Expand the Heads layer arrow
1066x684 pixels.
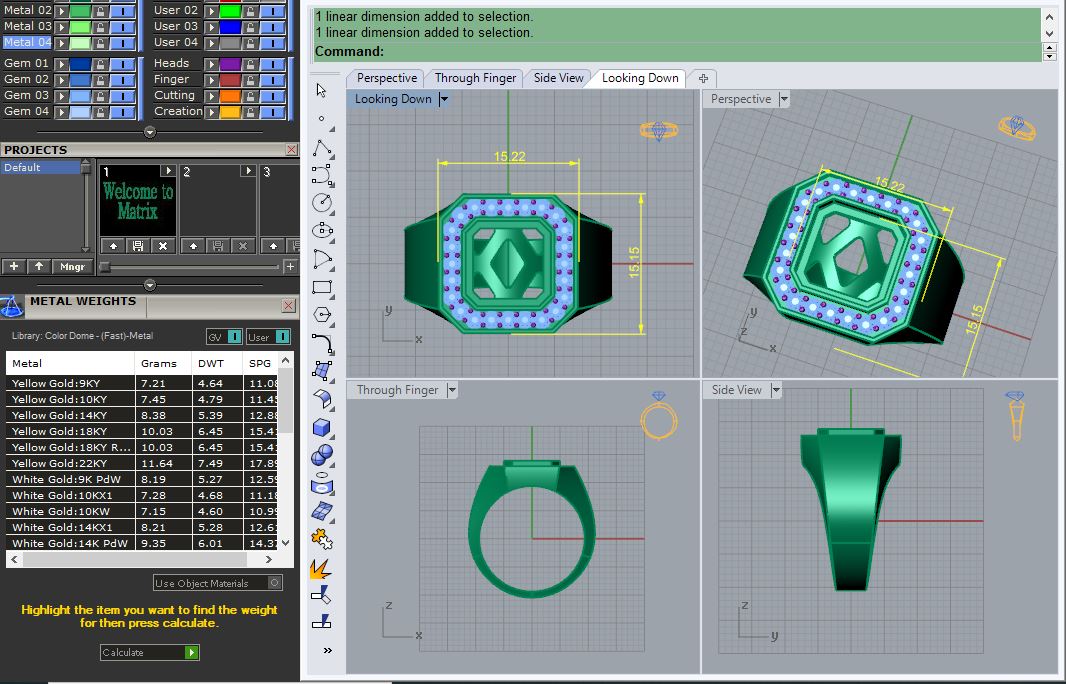(x=212, y=63)
